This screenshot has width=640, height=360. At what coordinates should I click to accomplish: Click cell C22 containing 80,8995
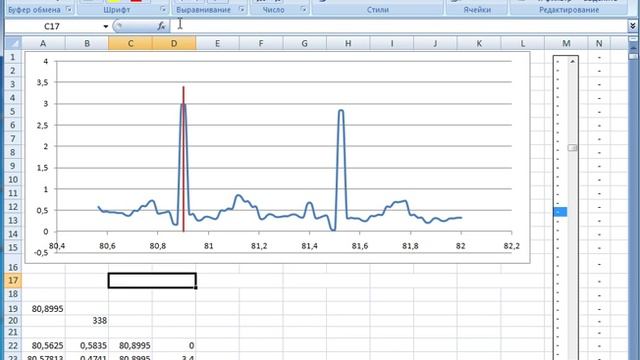tap(131, 345)
